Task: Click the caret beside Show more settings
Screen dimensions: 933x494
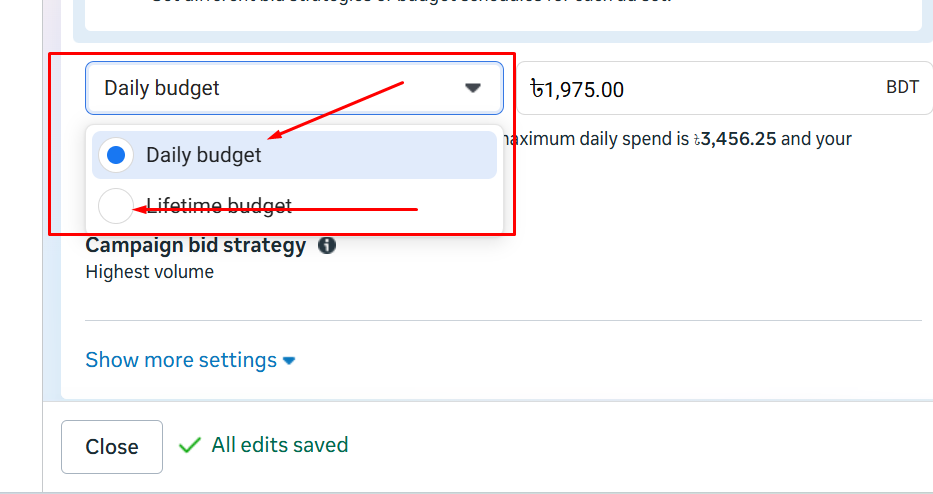Action: point(289,360)
